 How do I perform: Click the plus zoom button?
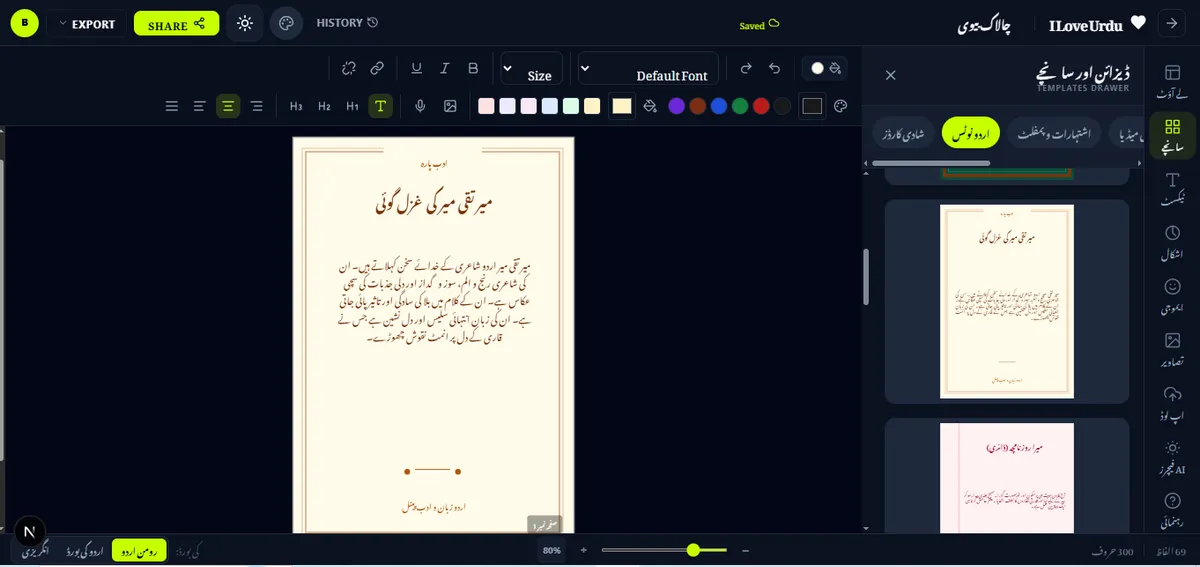pyautogui.click(x=584, y=550)
